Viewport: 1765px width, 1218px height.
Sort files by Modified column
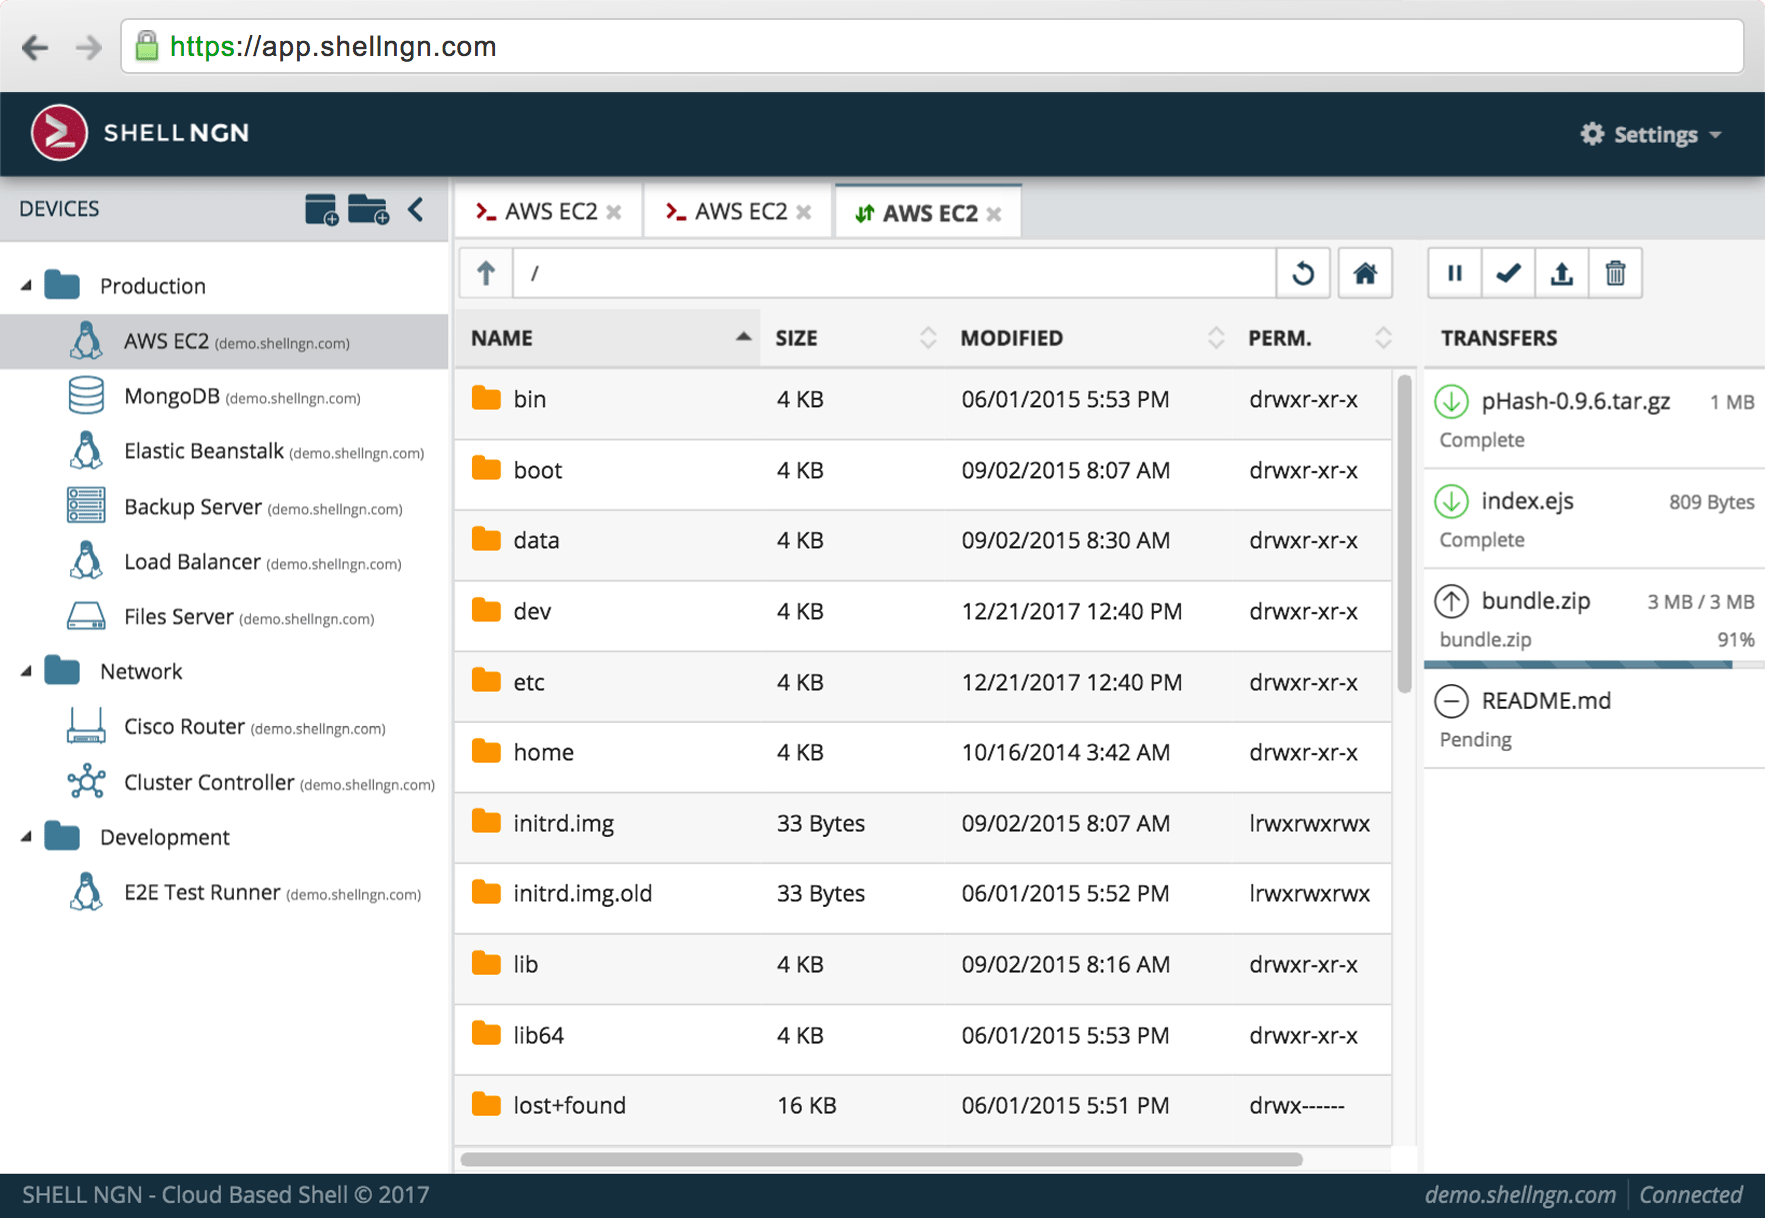tap(1089, 338)
